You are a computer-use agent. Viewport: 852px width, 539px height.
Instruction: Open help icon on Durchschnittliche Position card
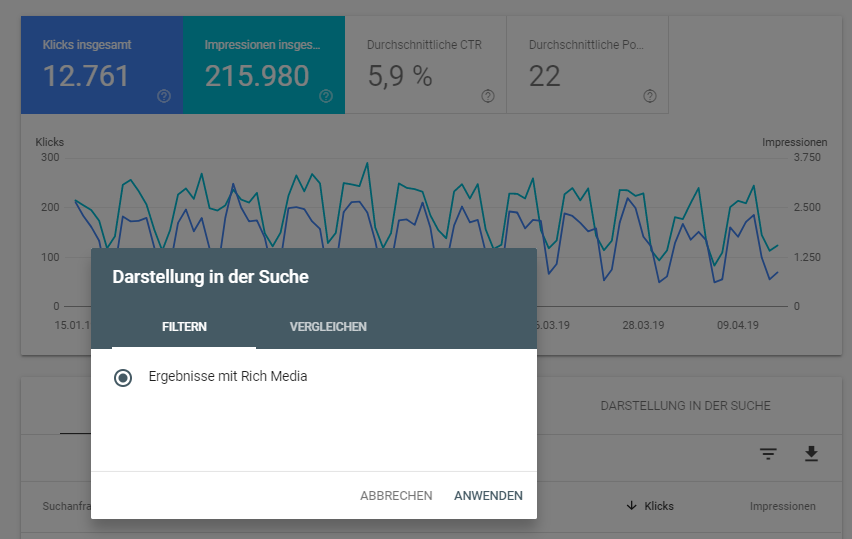[650, 96]
